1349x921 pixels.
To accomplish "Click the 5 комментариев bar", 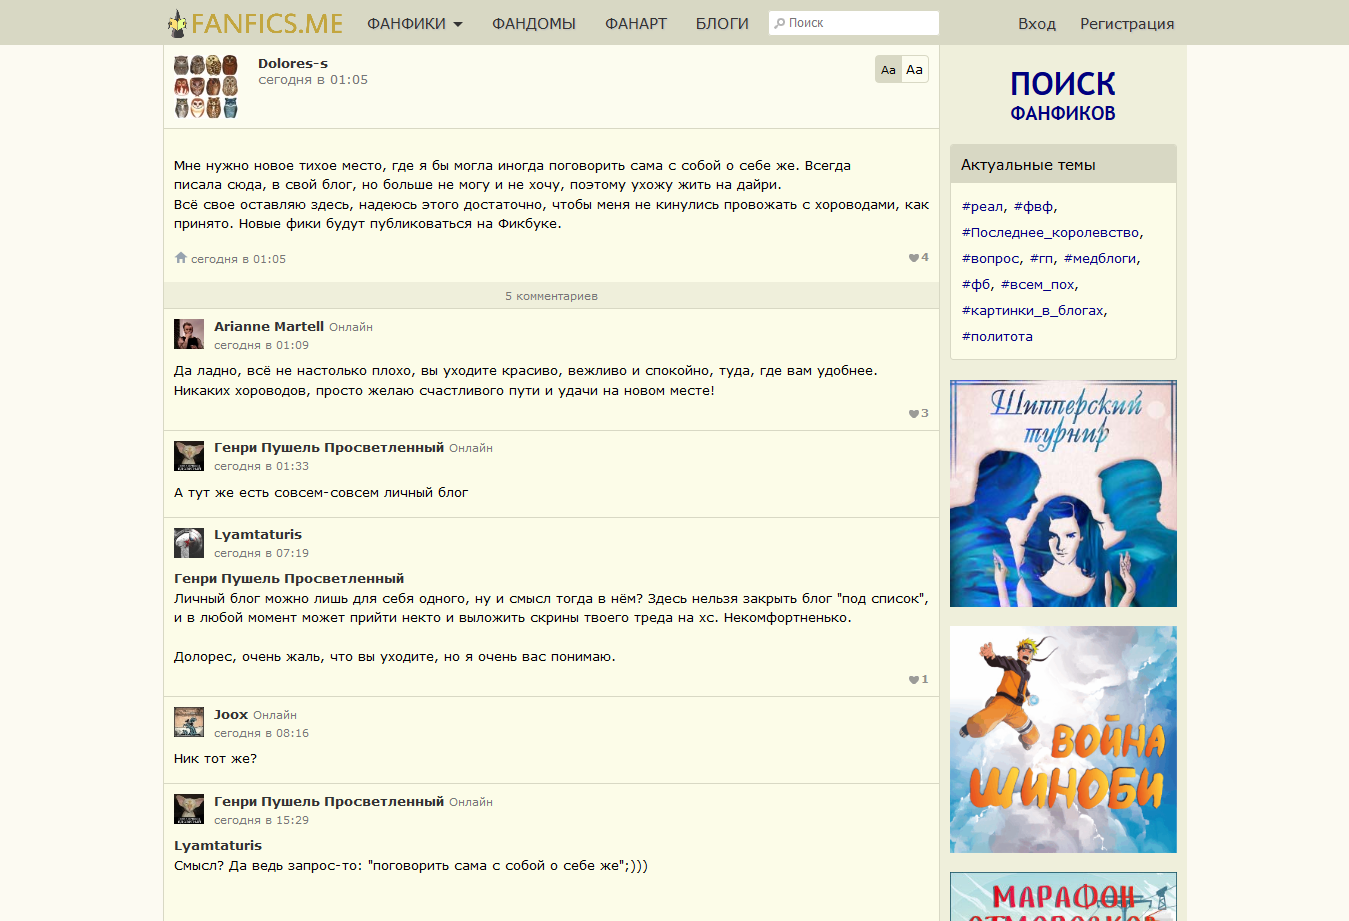I will point(551,296).
